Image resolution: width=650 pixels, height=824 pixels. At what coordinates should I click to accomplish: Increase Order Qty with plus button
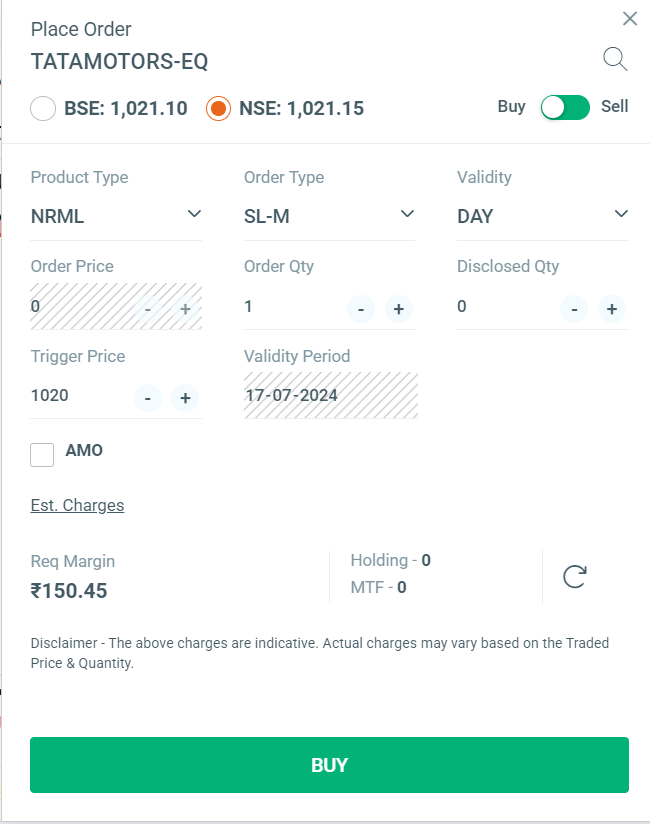398,309
